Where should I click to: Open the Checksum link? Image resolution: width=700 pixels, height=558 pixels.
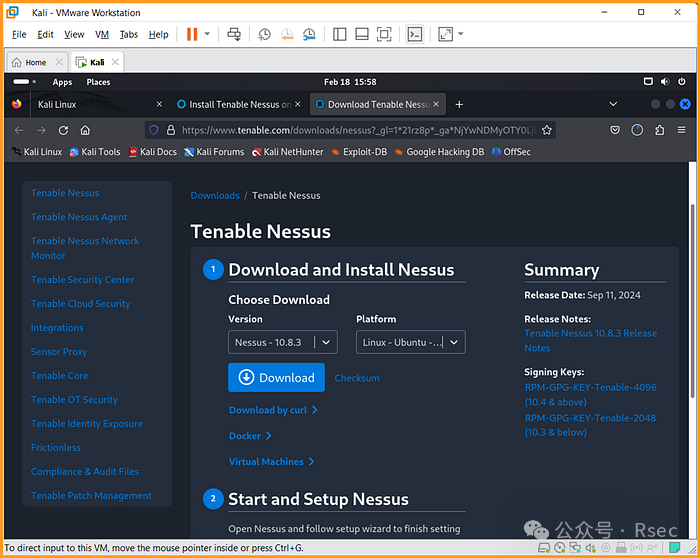point(357,378)
